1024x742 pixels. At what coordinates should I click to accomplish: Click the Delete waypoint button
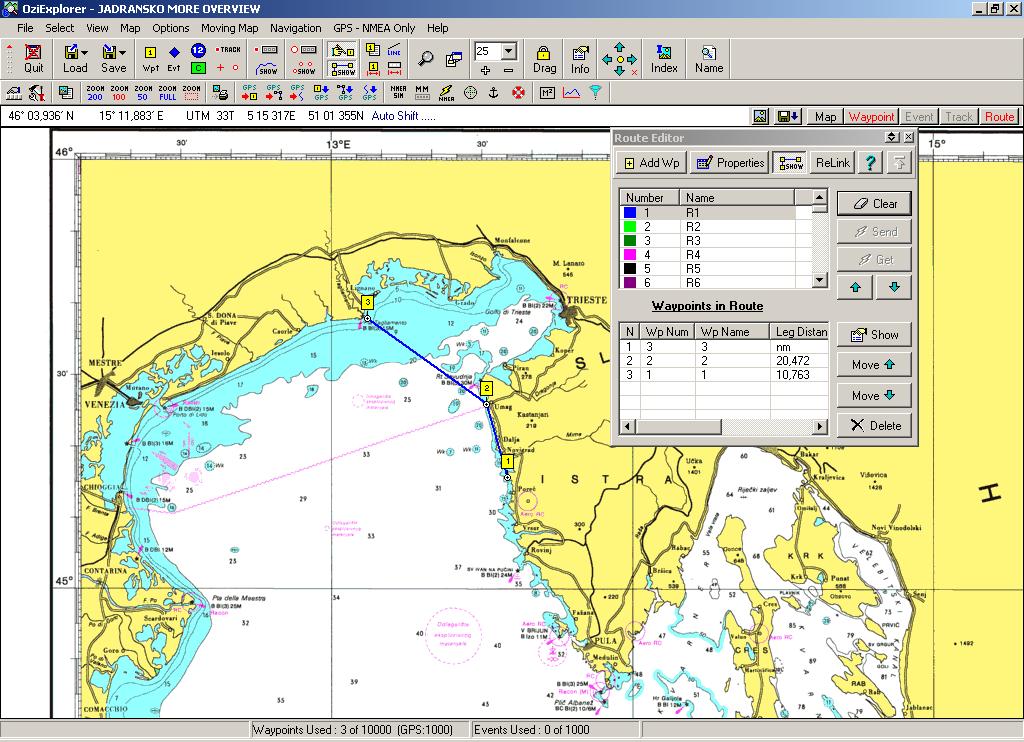click(874, 426)
